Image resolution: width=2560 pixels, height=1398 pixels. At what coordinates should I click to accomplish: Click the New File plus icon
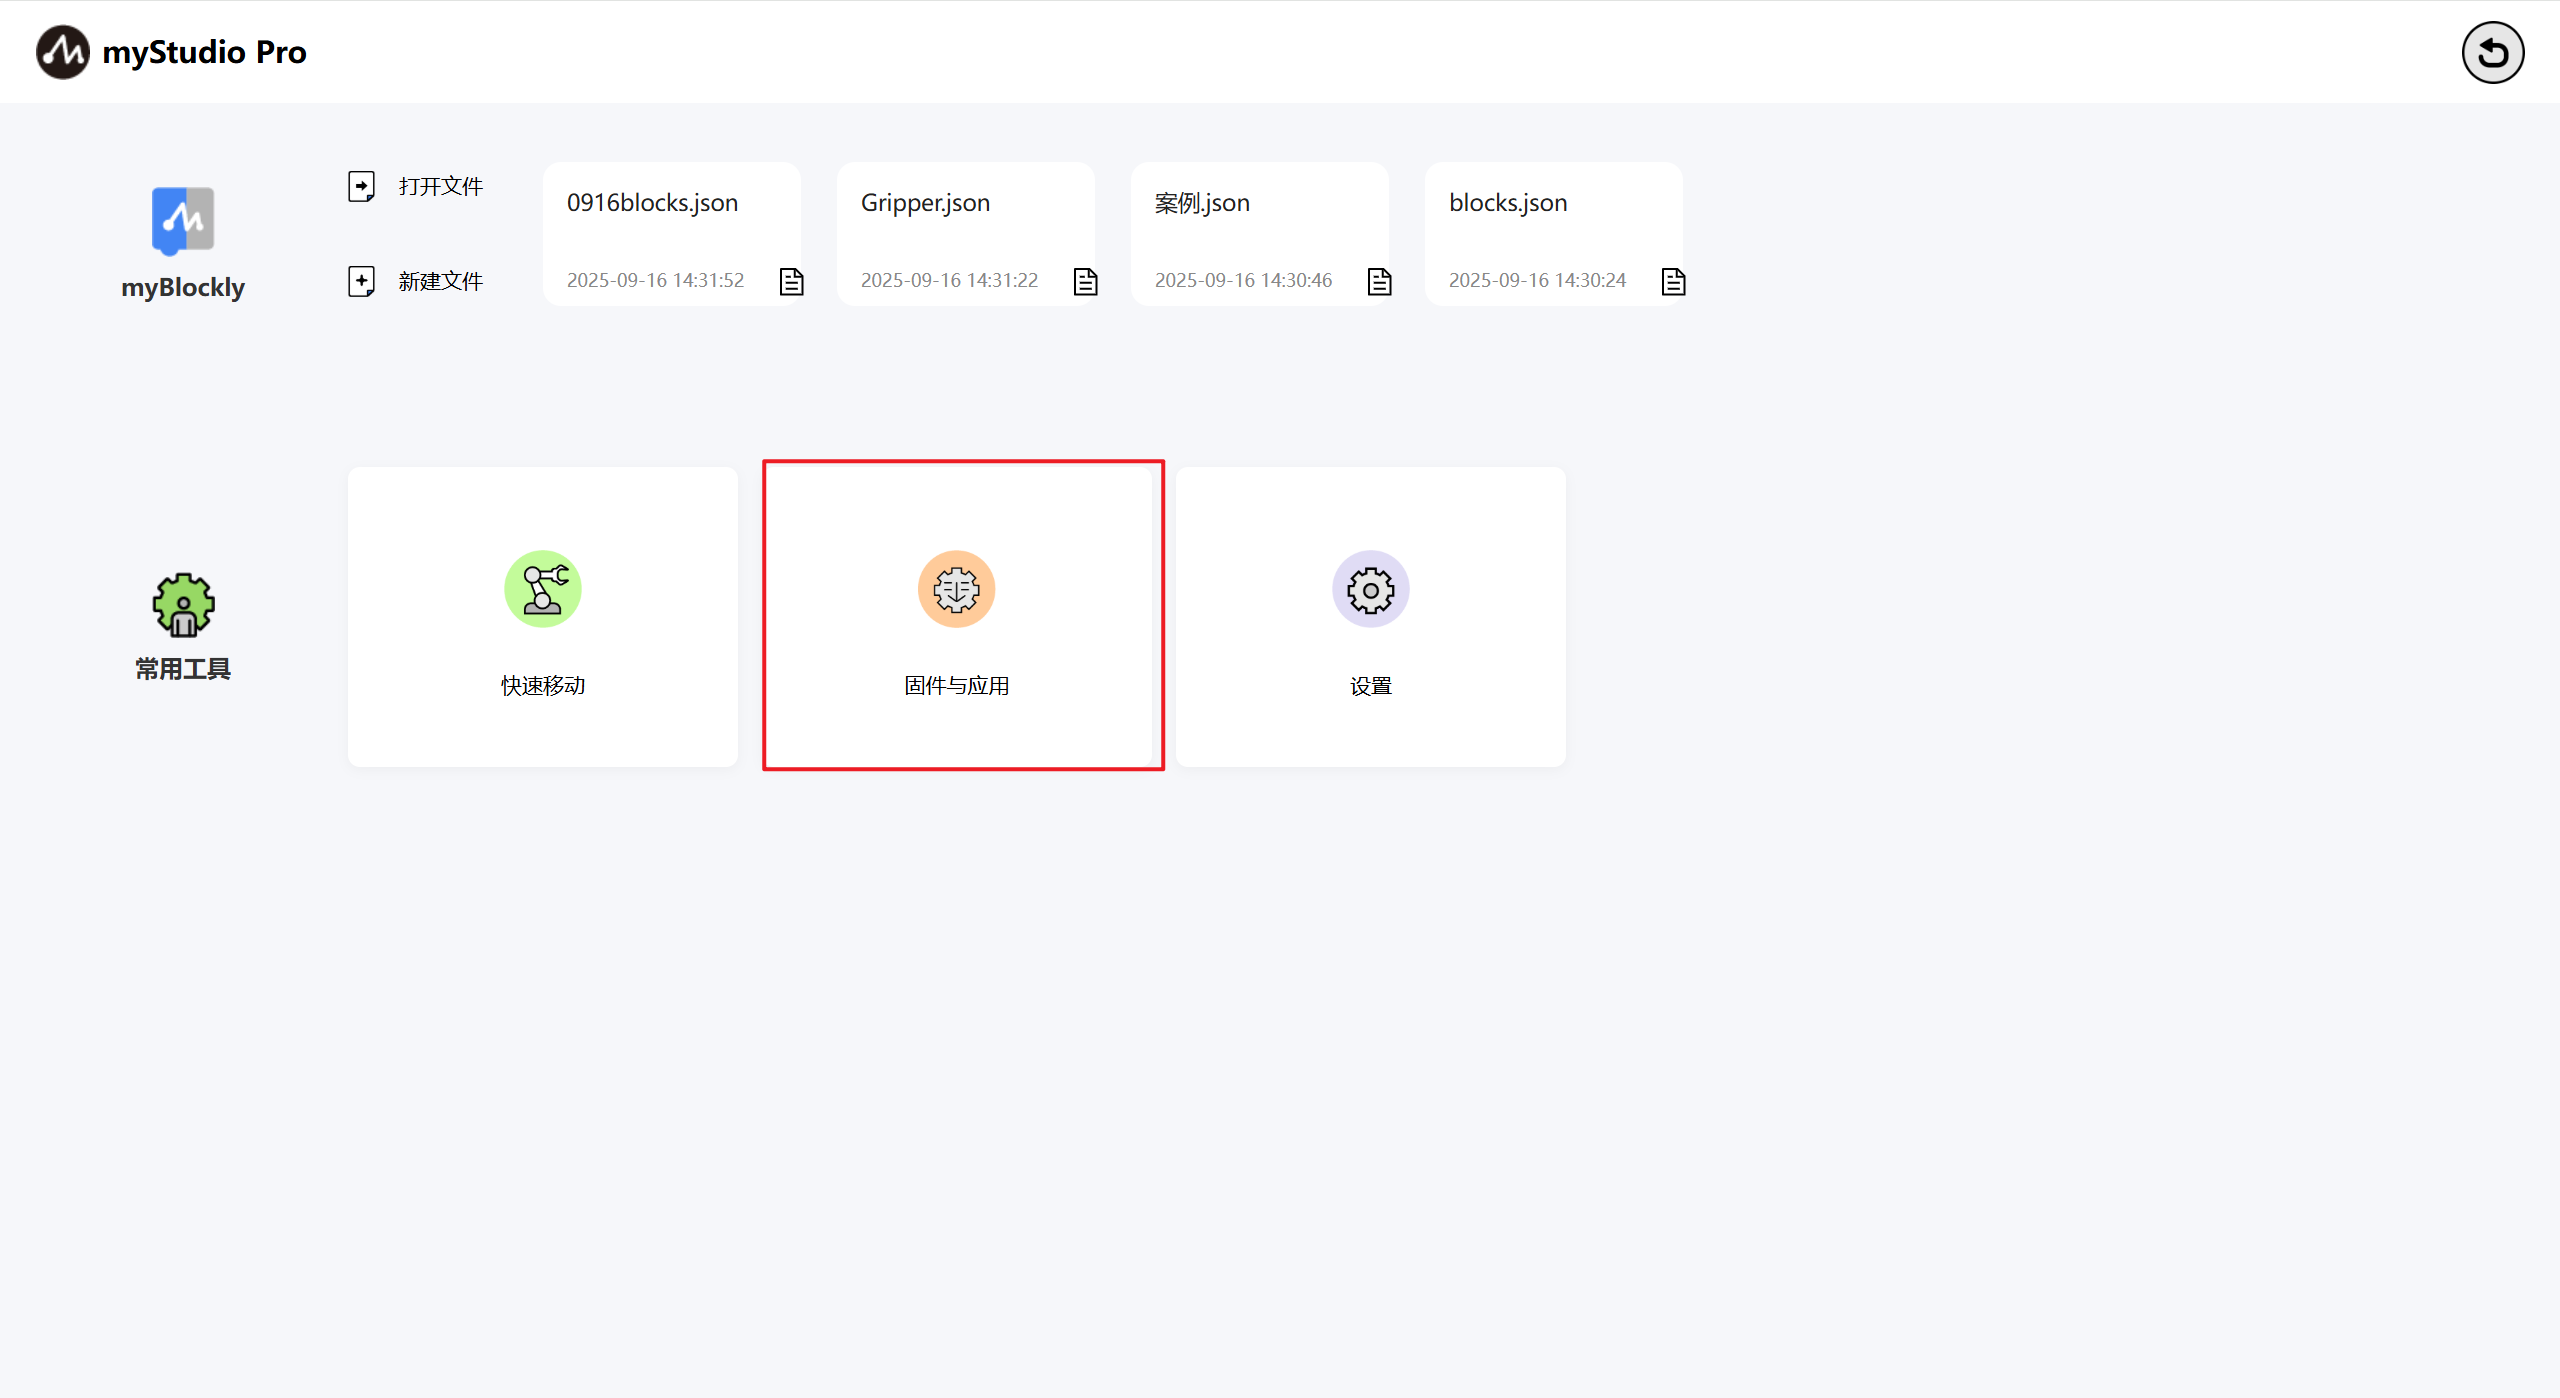coord(361,281)
